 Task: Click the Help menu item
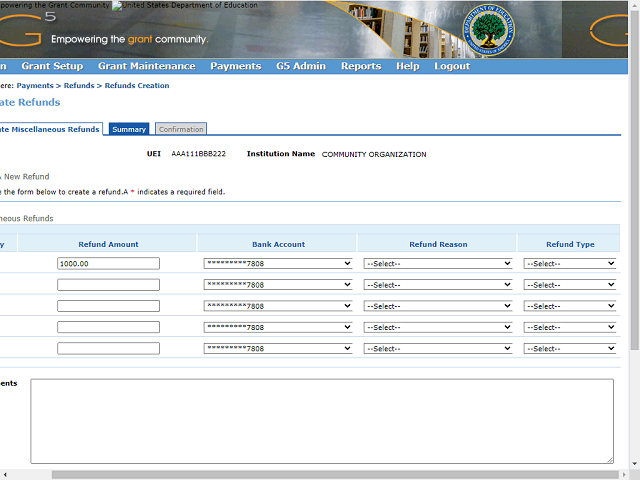407,66
